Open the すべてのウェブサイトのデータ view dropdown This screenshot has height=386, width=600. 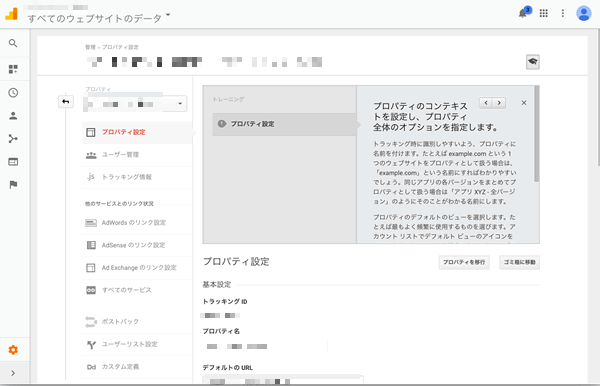[99, 18]
